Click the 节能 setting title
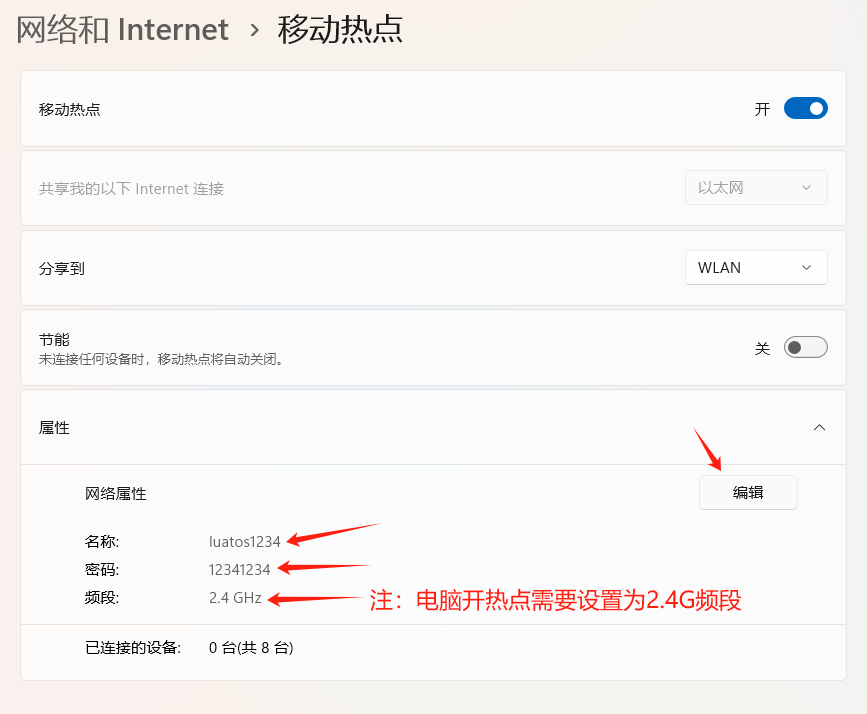This screenshot has height=714, width=867. pos(54,339)
